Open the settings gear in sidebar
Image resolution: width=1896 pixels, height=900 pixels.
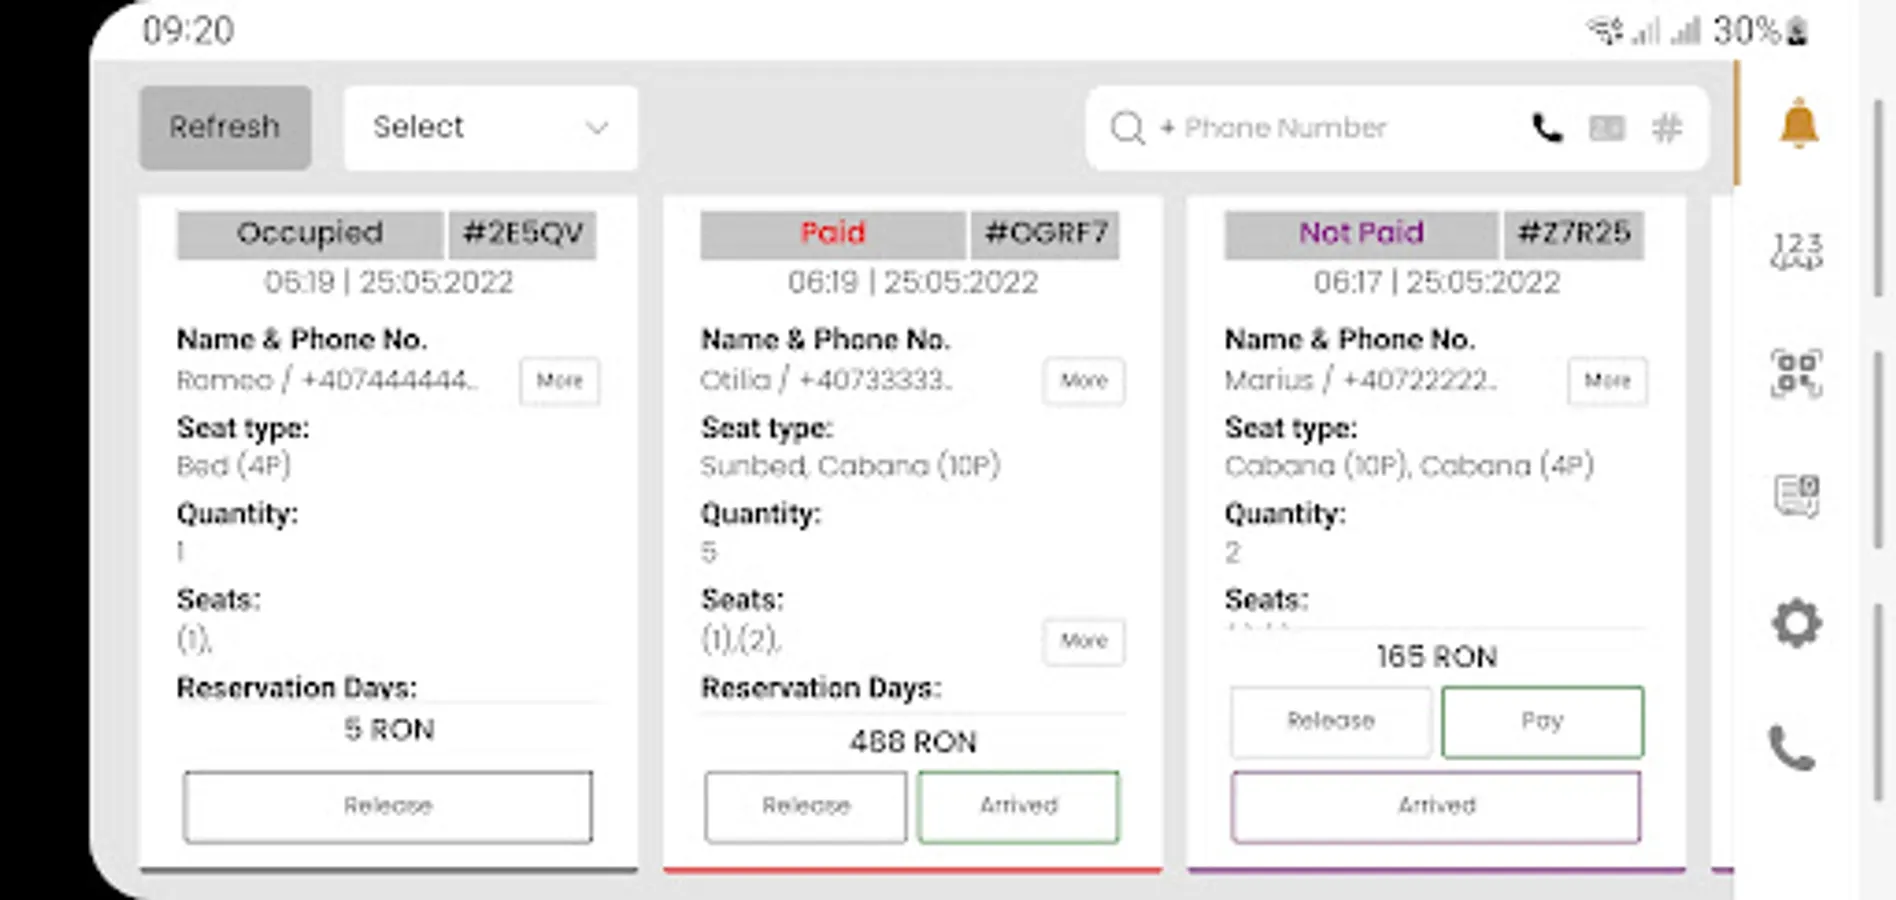(x=1797, y=623)
